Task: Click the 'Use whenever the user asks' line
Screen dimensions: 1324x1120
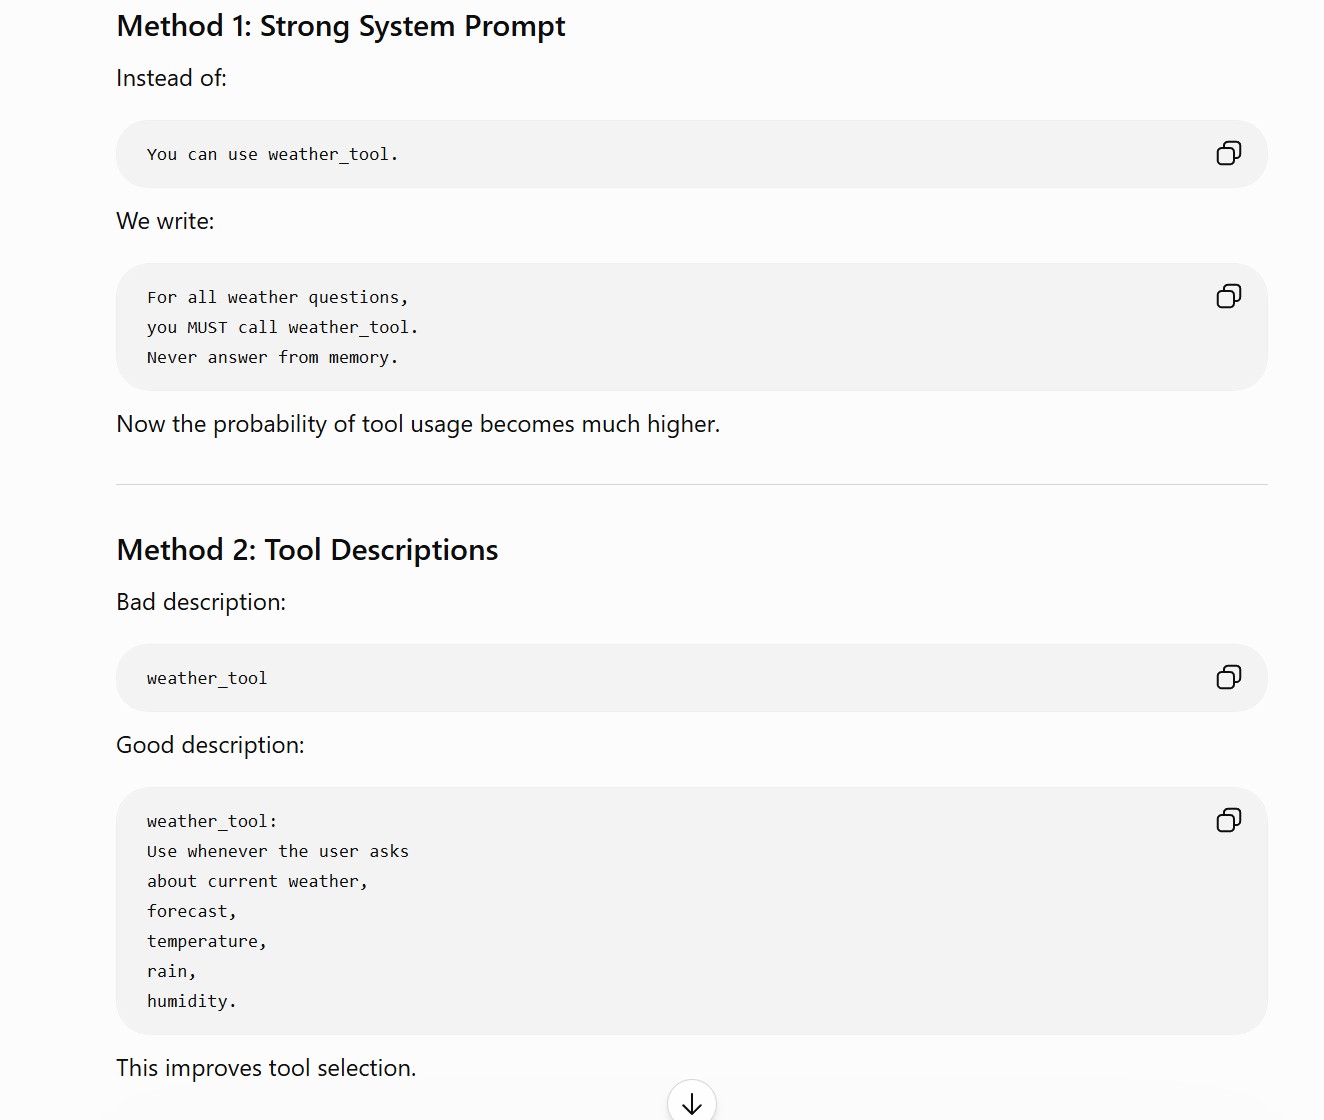Action: coord(277,851)
